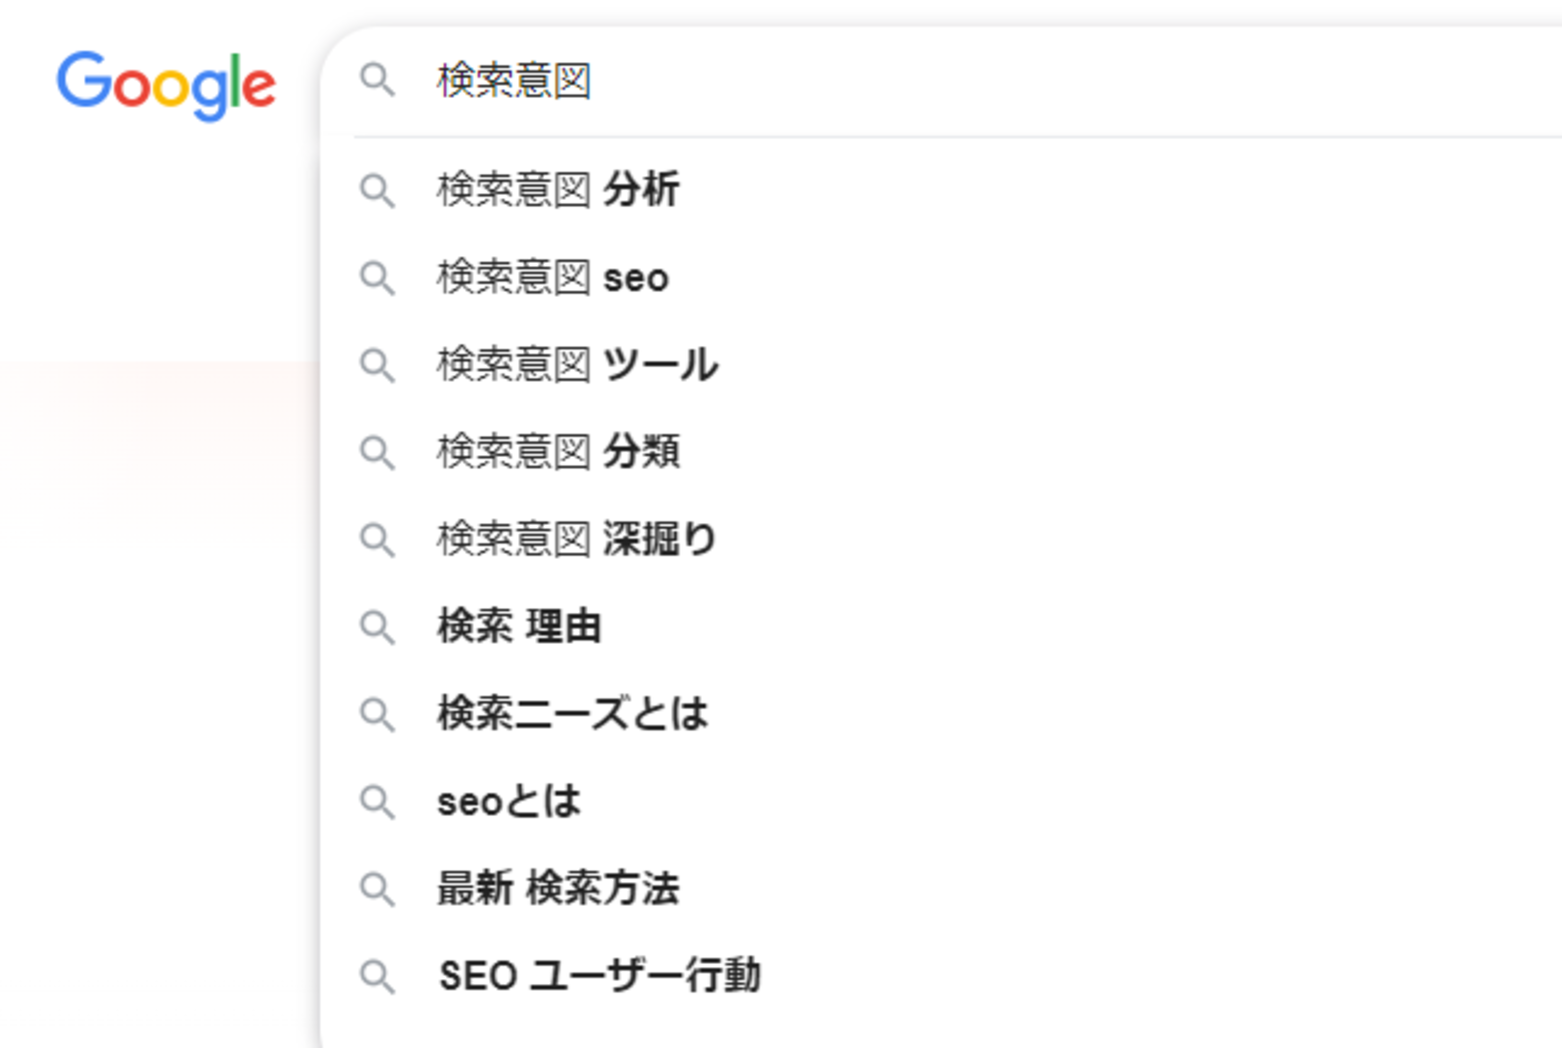Select the suggestion 最新 検索方法
The image size is (1562, 1048).
[x=558, y=888]
